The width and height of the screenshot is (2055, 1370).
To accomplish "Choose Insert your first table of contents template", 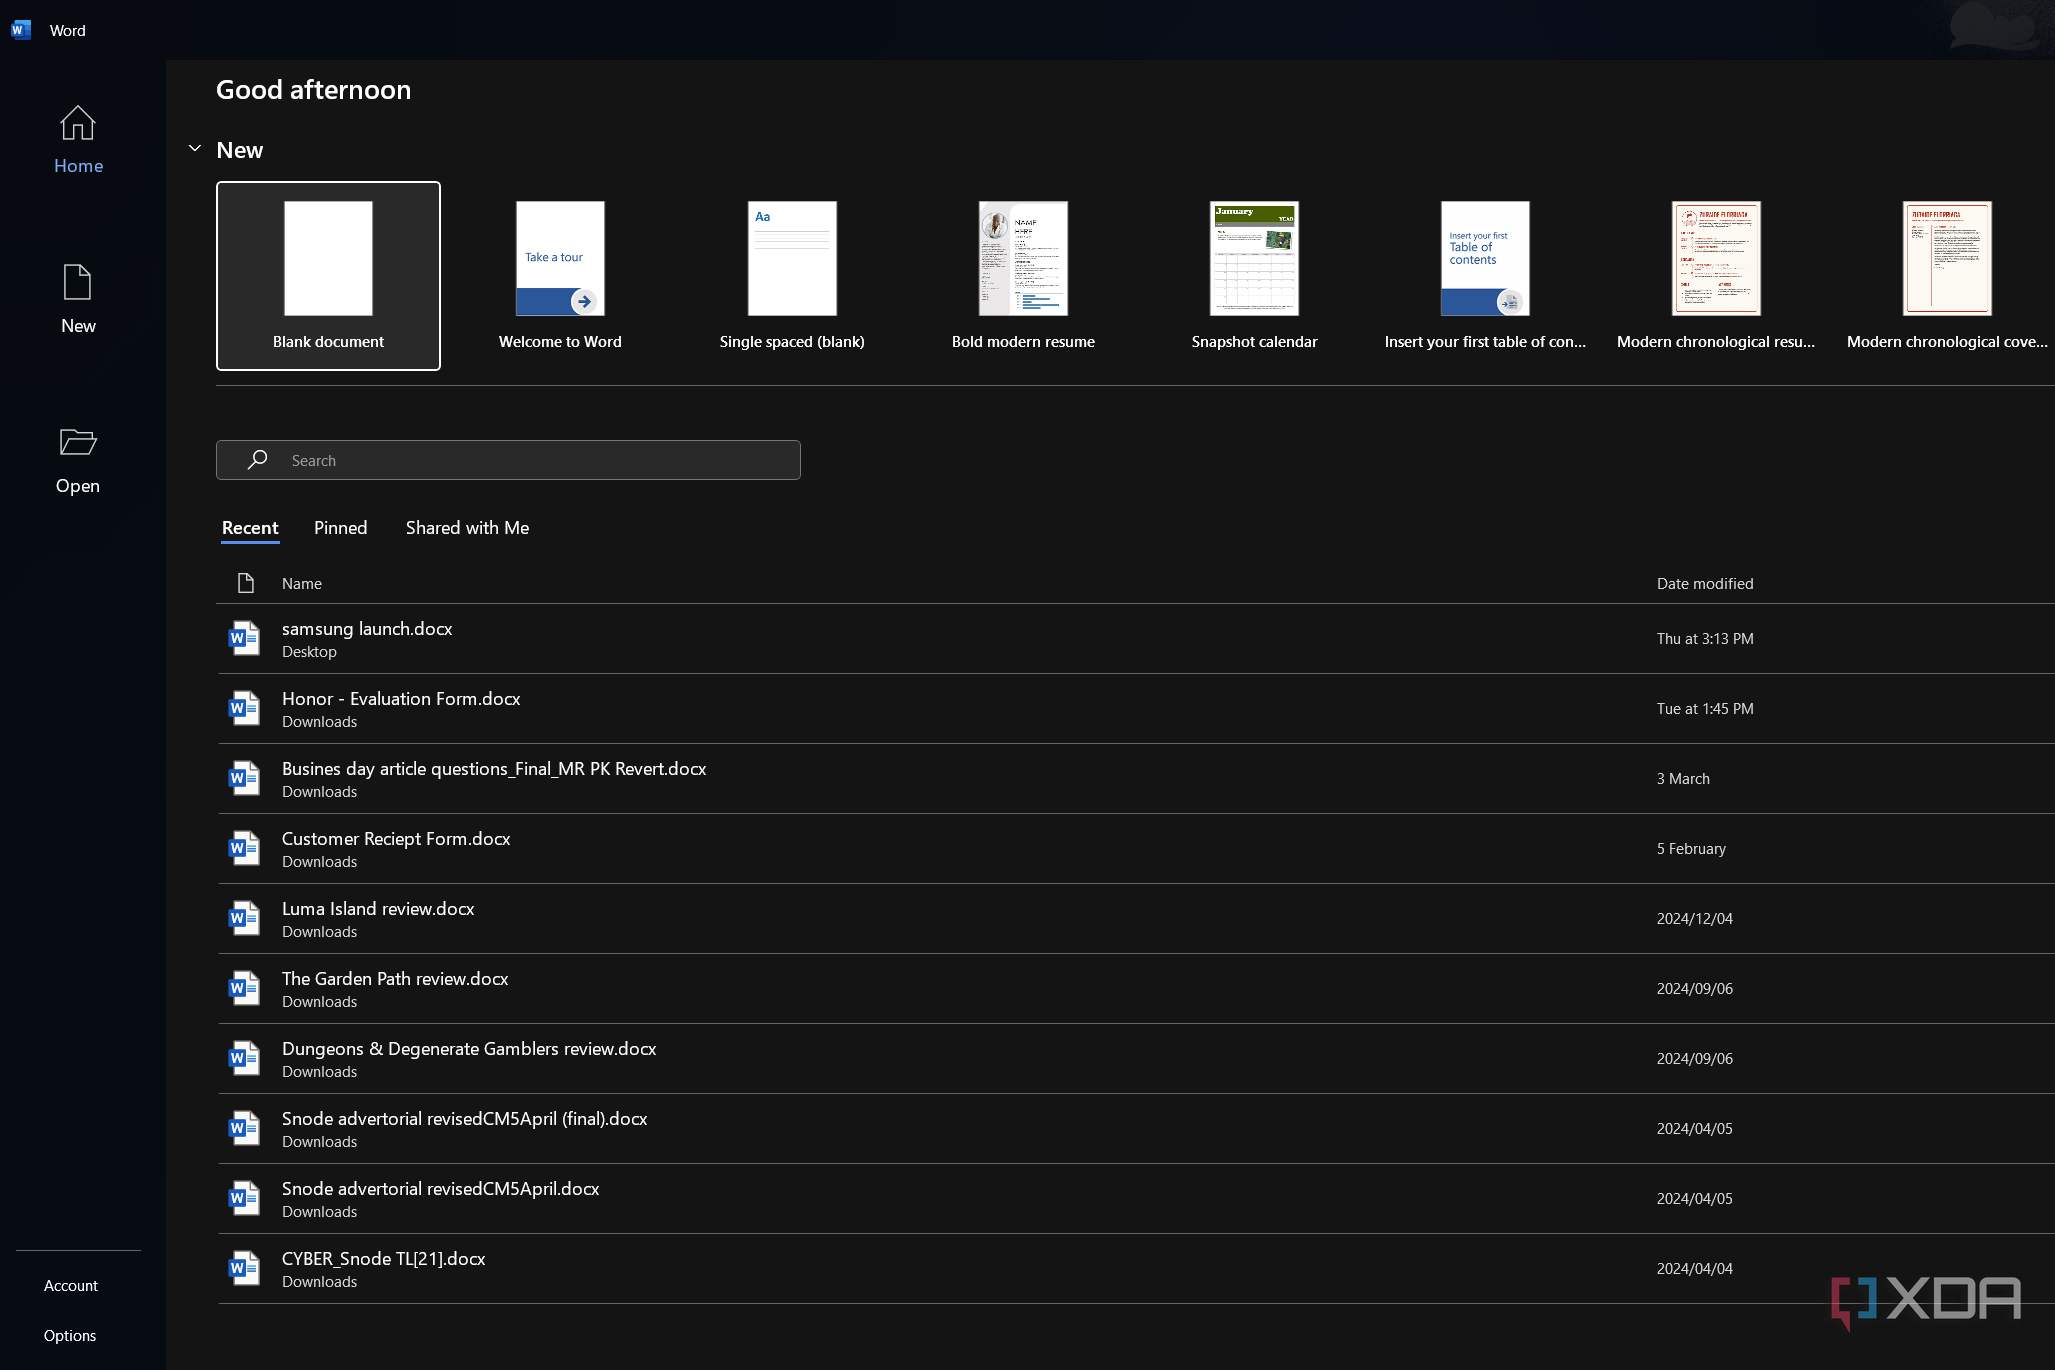I will pos(1485,276).
